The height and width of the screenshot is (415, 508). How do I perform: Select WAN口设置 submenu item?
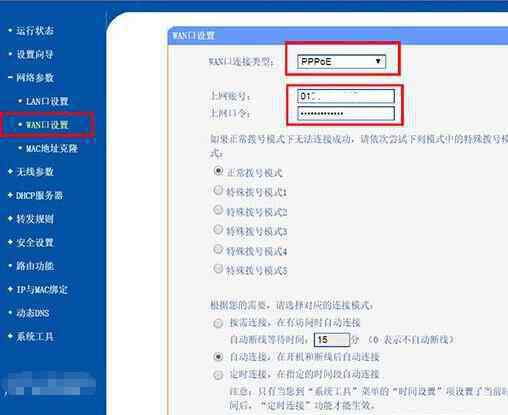click(47, 125)
